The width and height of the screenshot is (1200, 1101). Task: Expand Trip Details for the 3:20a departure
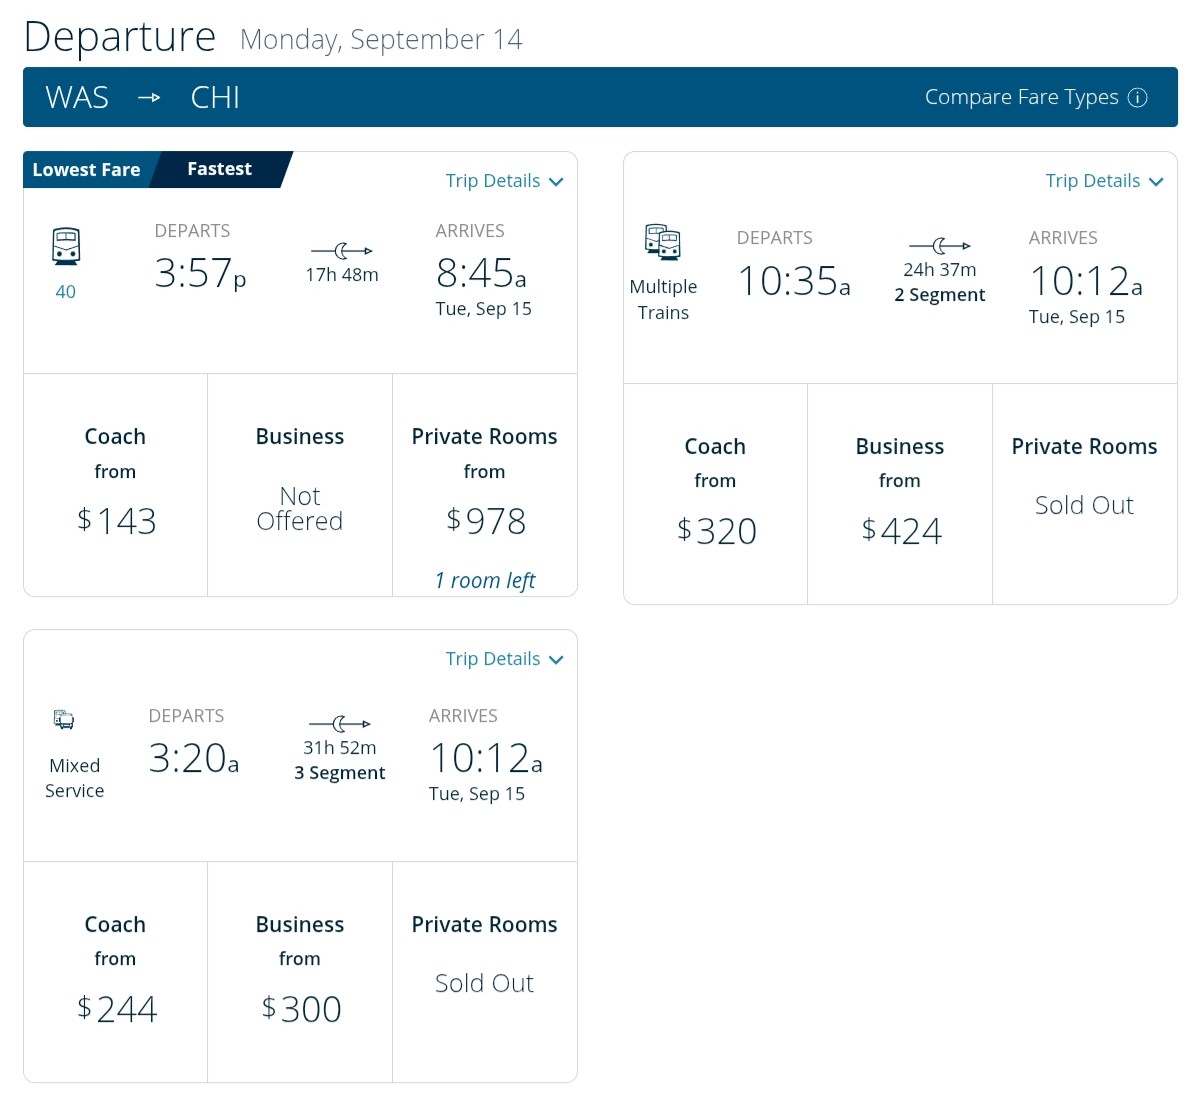click(x=504, y=659)
